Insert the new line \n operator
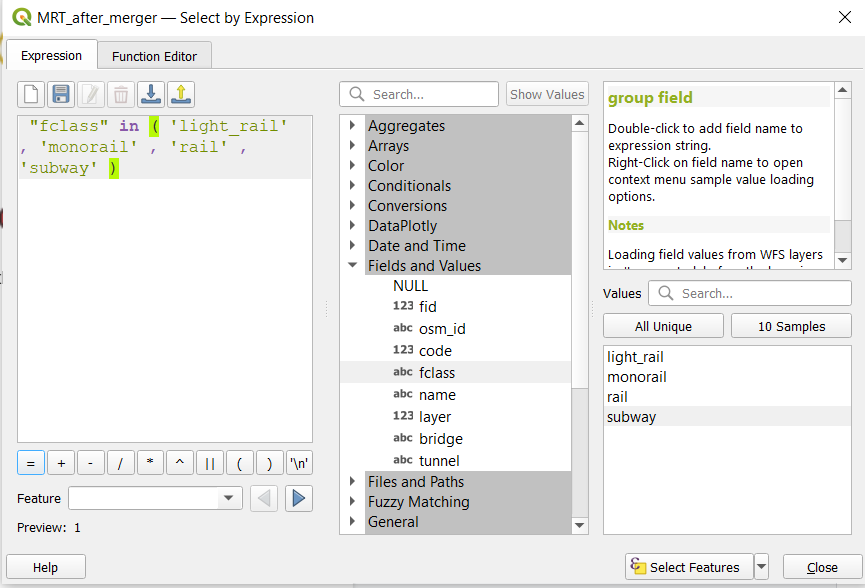The width and height of the screenshot is (865, 588). [299, 463]
